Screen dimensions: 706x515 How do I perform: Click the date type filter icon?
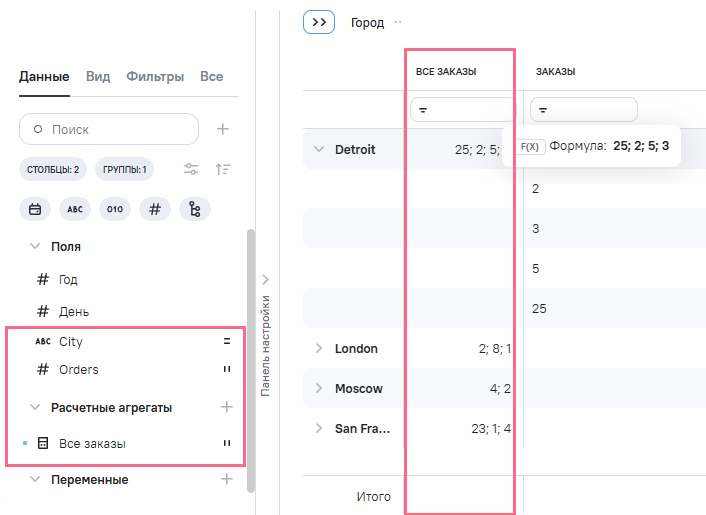[35, 209]
